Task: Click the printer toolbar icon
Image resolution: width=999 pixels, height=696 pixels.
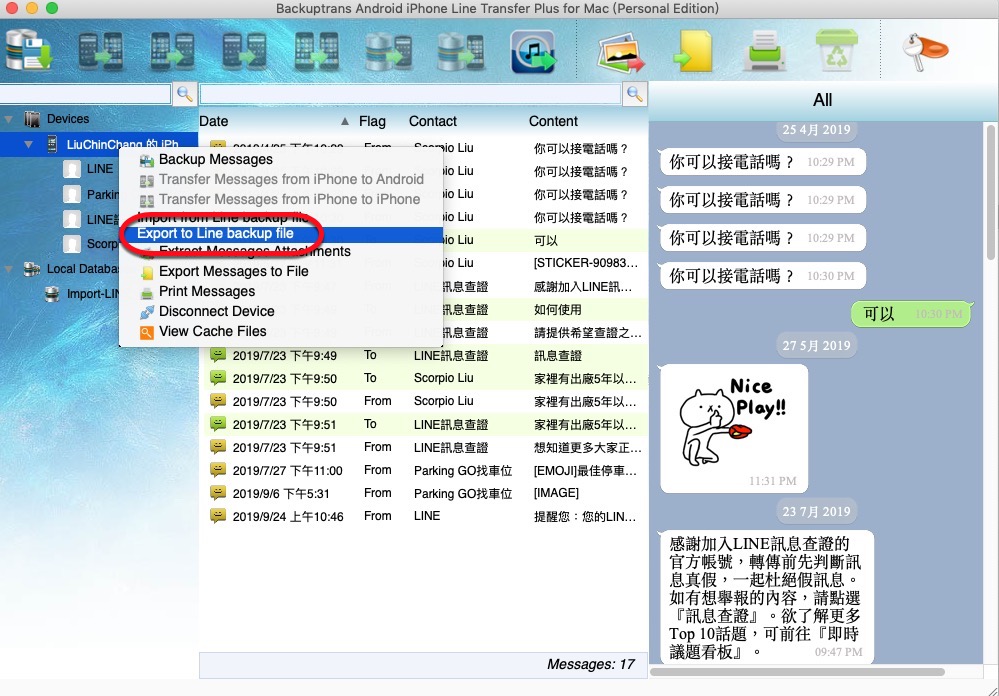Action: (765, 51)
